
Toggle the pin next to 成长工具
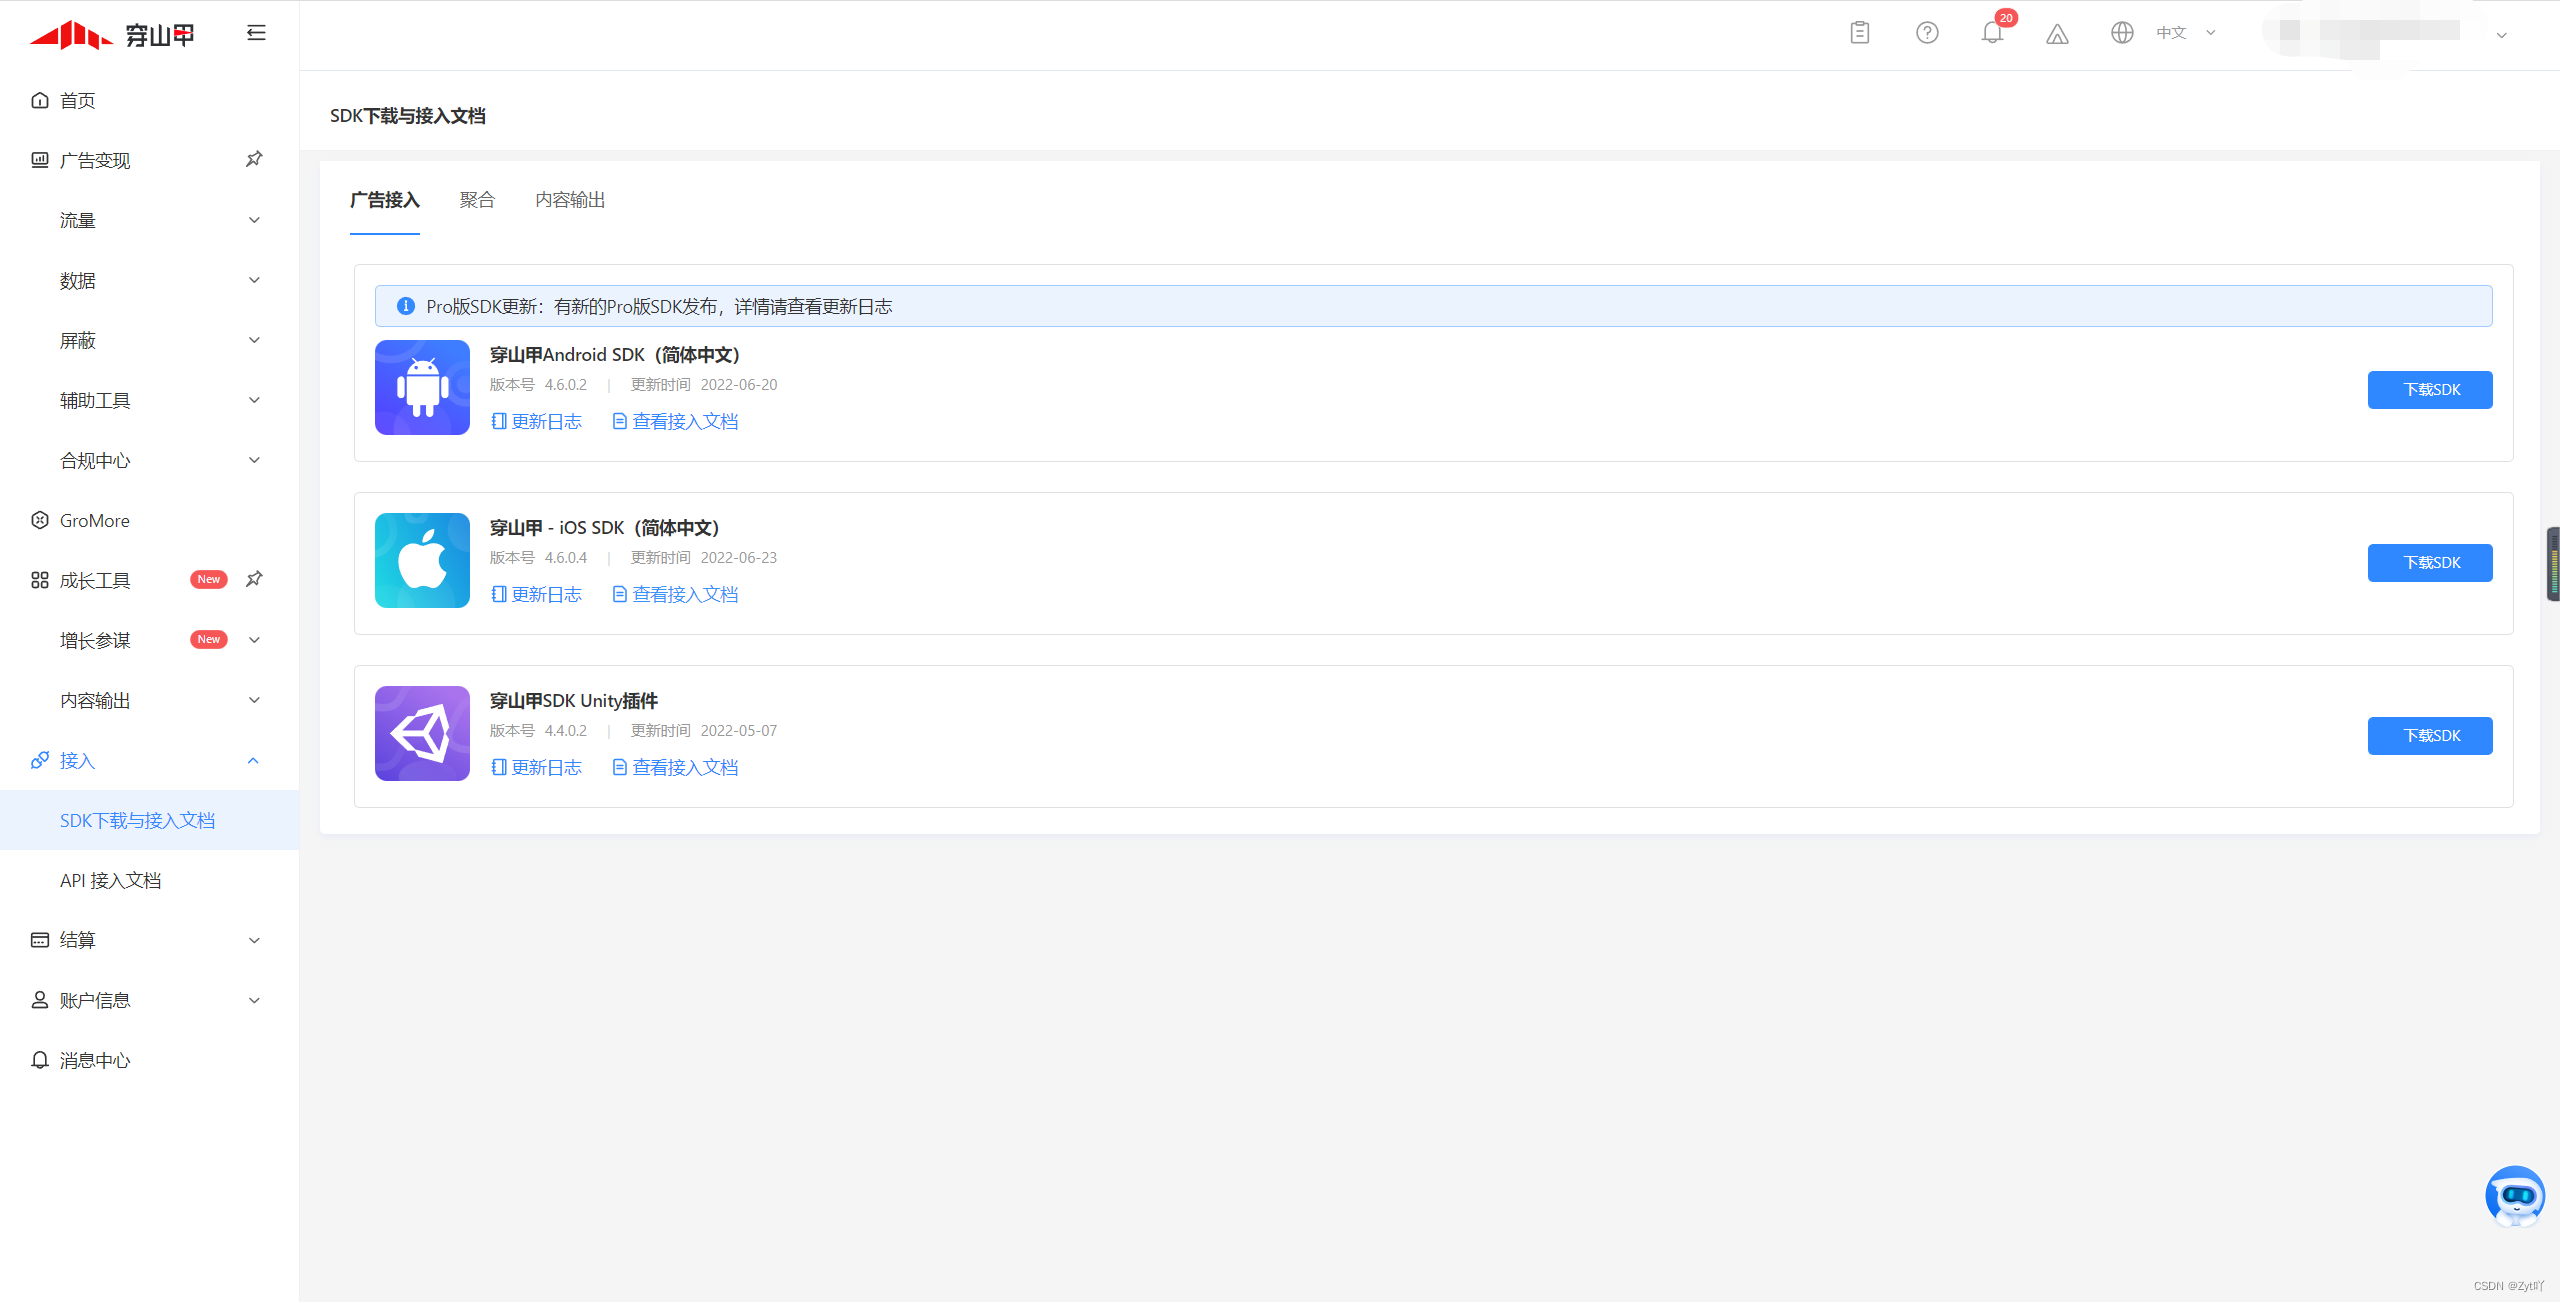pyautogui.click(x=254, y=579)
